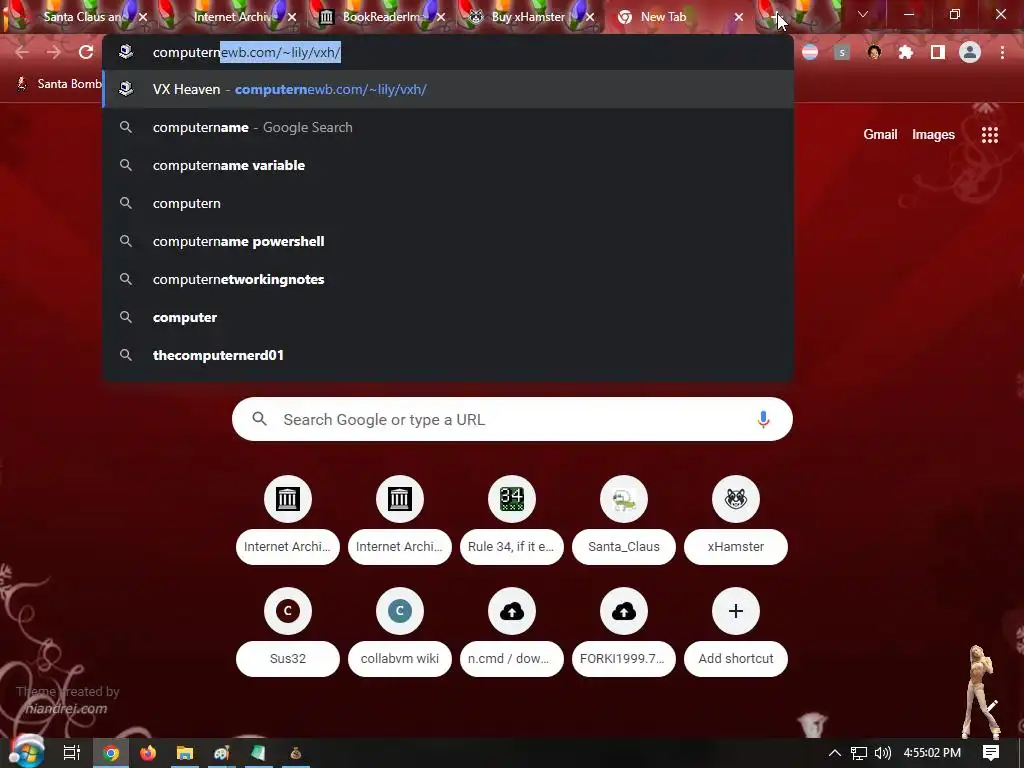Click the Add shortcut plus tile

click(735, 632)
